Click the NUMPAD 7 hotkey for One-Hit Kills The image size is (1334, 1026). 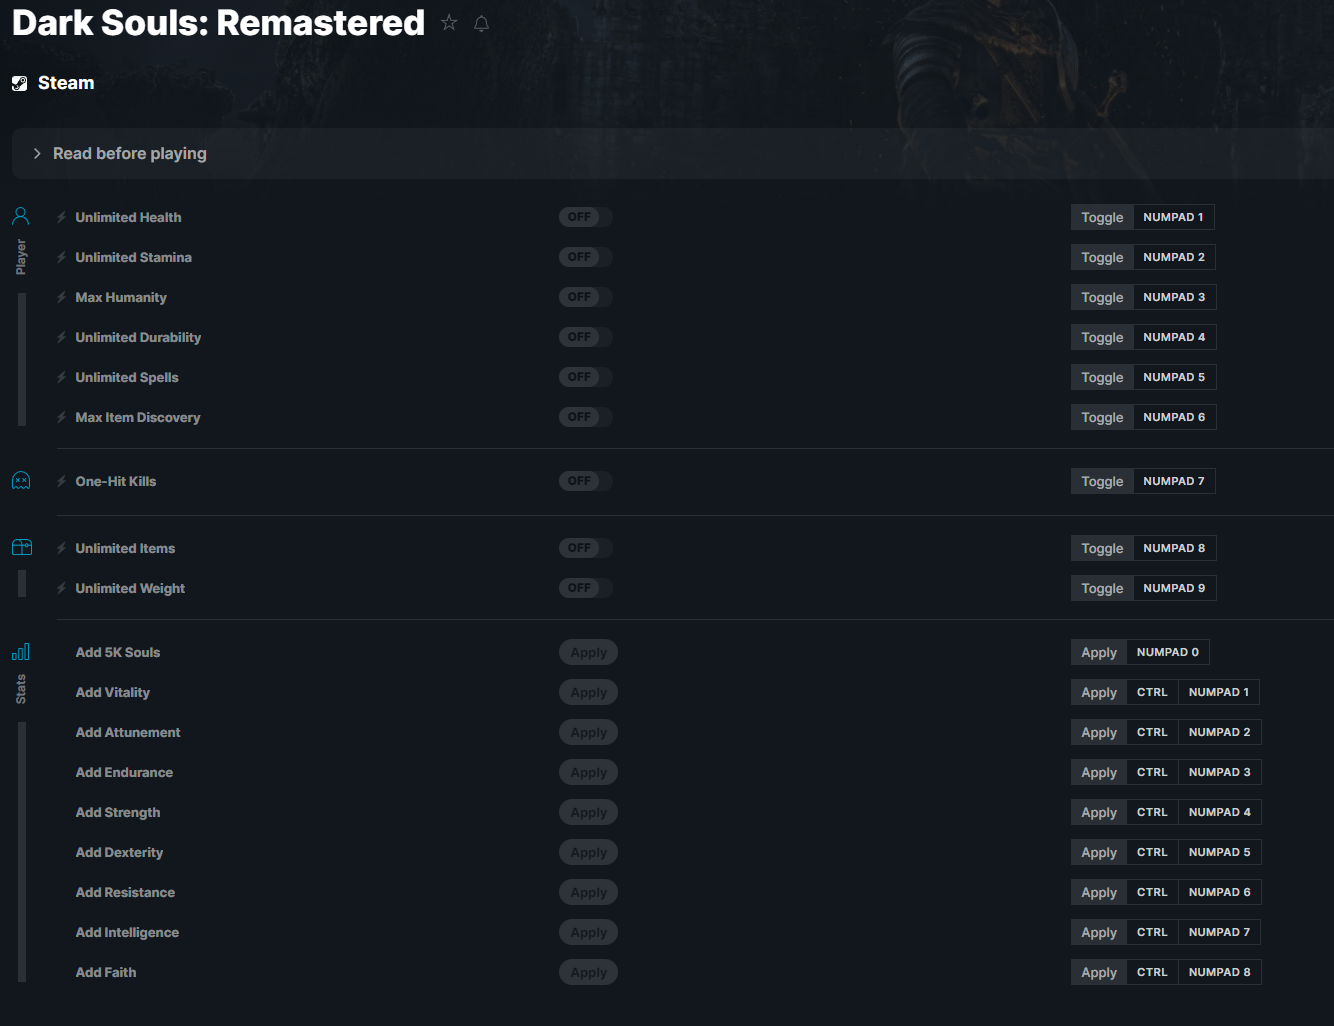(1174, 481)
